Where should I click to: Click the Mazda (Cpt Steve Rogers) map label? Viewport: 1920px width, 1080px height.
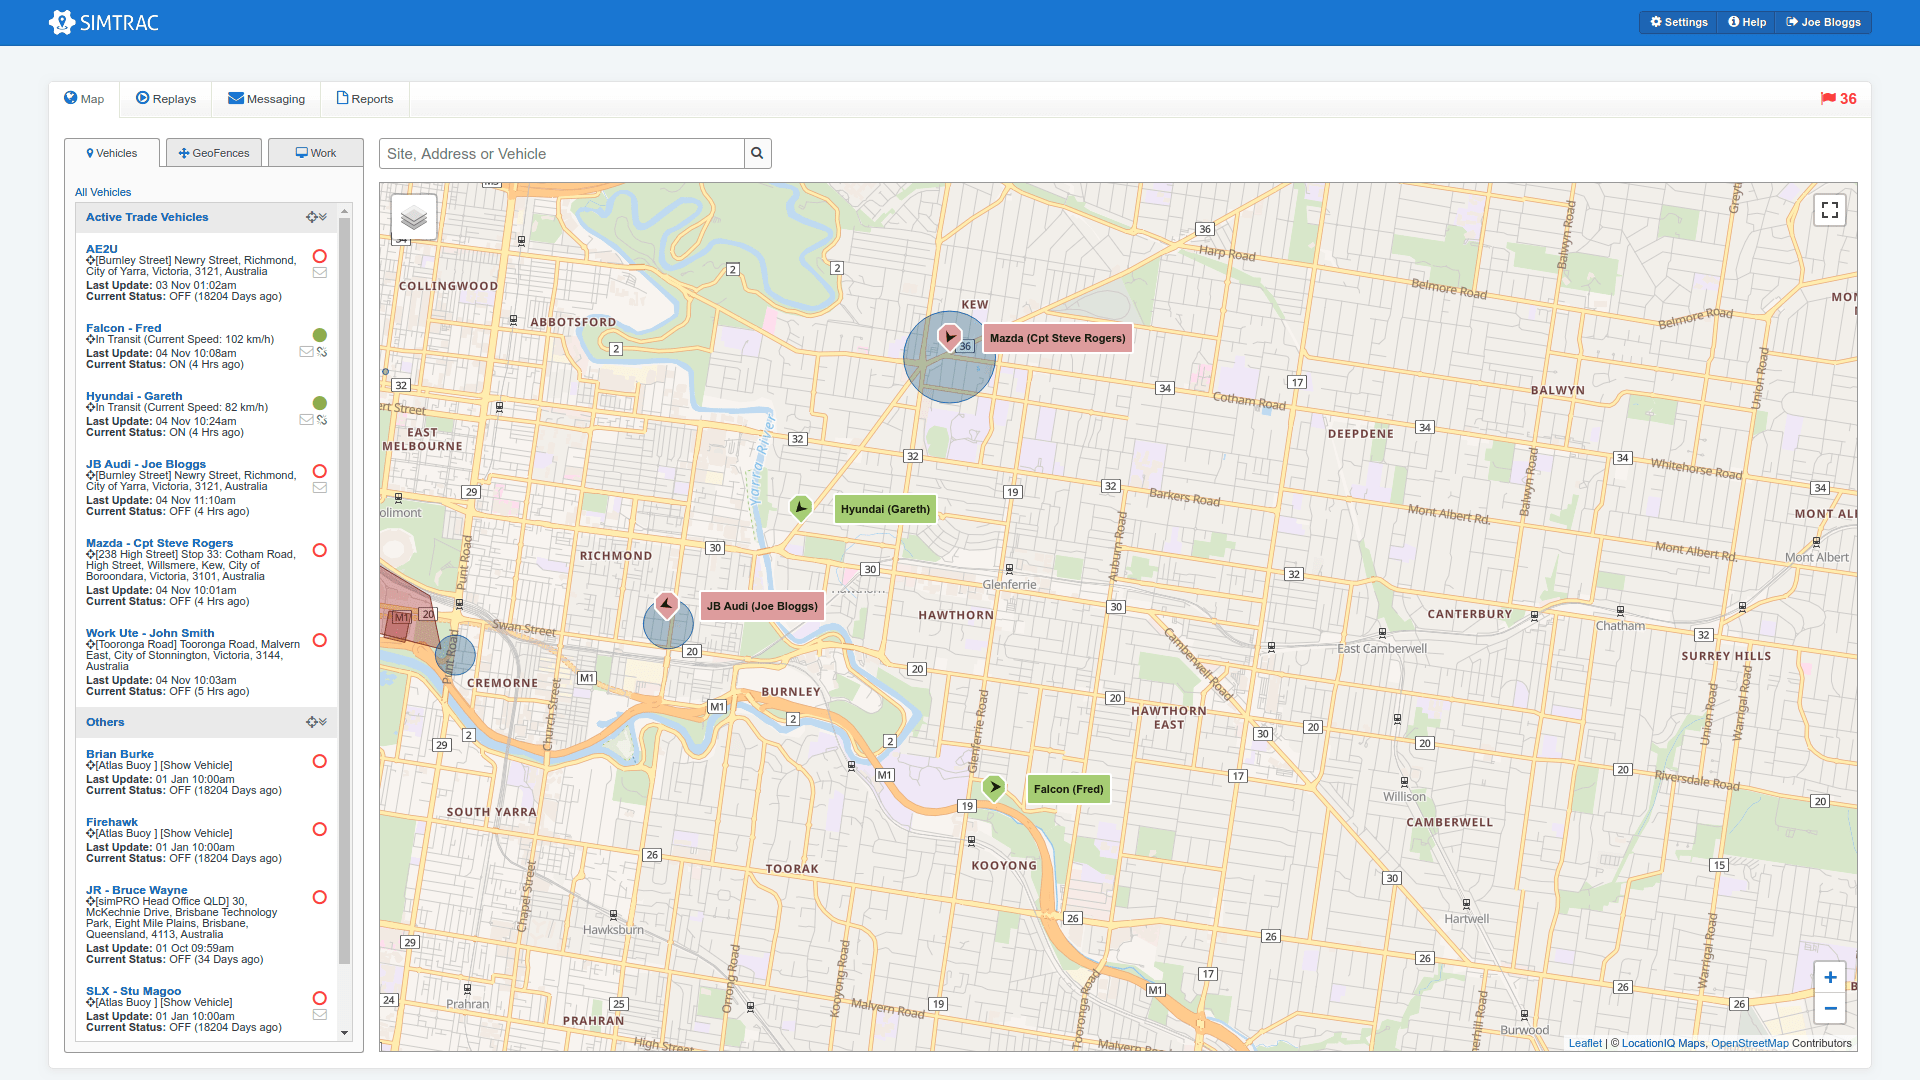(x=1057, y=338)
